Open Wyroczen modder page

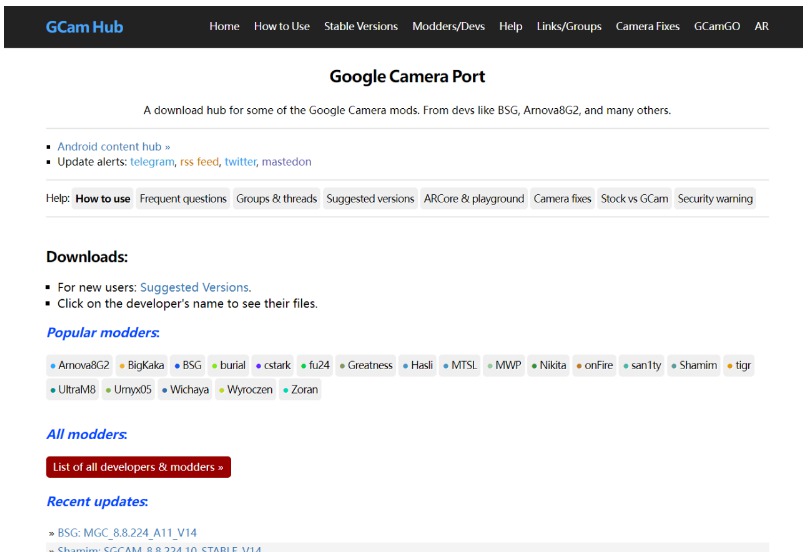(x=245, y=390)
